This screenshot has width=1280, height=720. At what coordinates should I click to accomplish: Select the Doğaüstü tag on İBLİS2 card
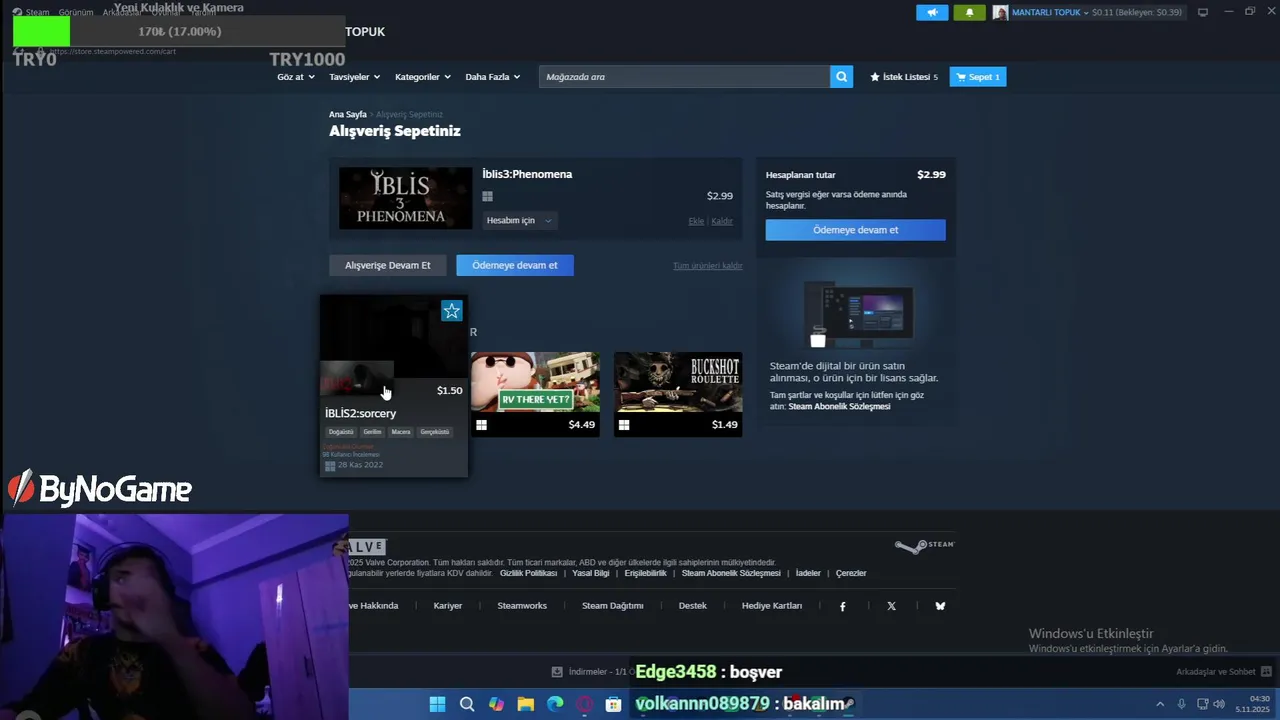341,432
